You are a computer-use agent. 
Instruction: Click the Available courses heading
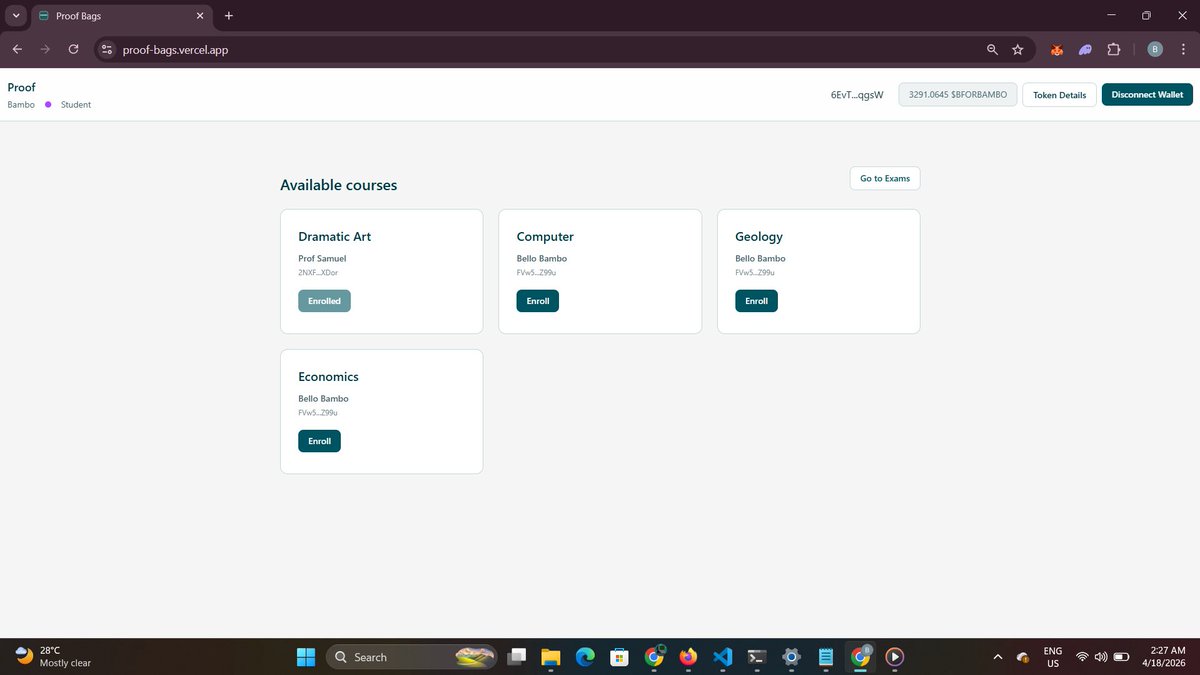point(338,185)
